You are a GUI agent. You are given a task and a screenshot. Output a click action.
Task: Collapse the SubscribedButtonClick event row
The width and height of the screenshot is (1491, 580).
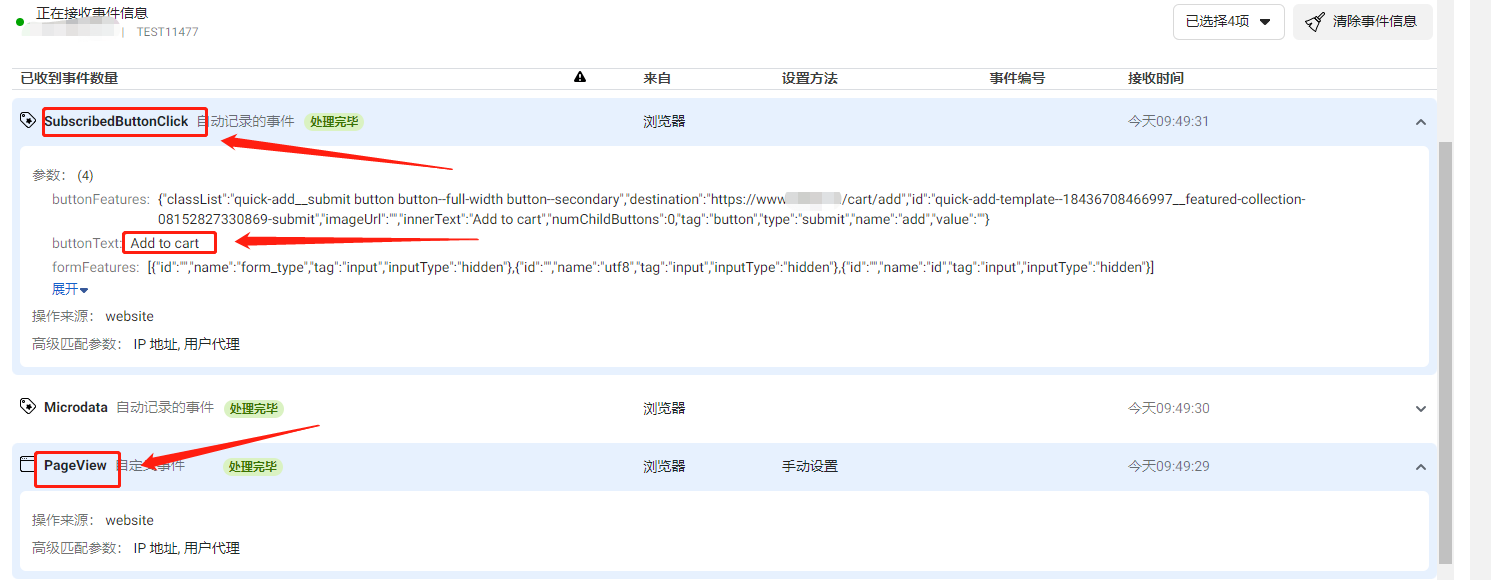tap(1420, 122)
